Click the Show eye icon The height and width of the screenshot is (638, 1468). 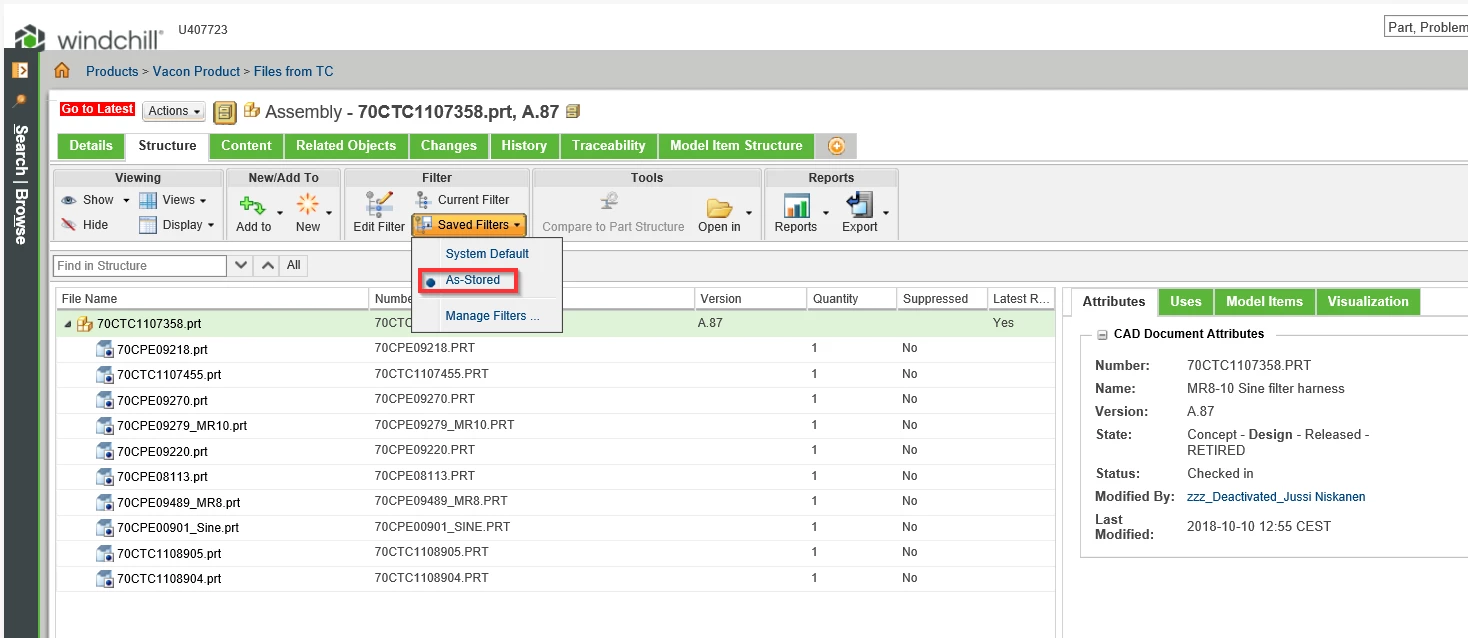69,200
